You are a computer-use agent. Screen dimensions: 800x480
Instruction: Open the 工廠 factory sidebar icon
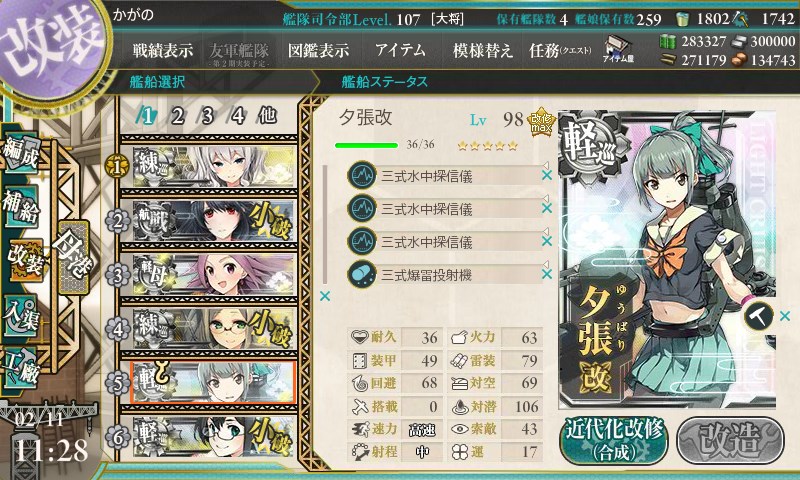tap(21, 368)
